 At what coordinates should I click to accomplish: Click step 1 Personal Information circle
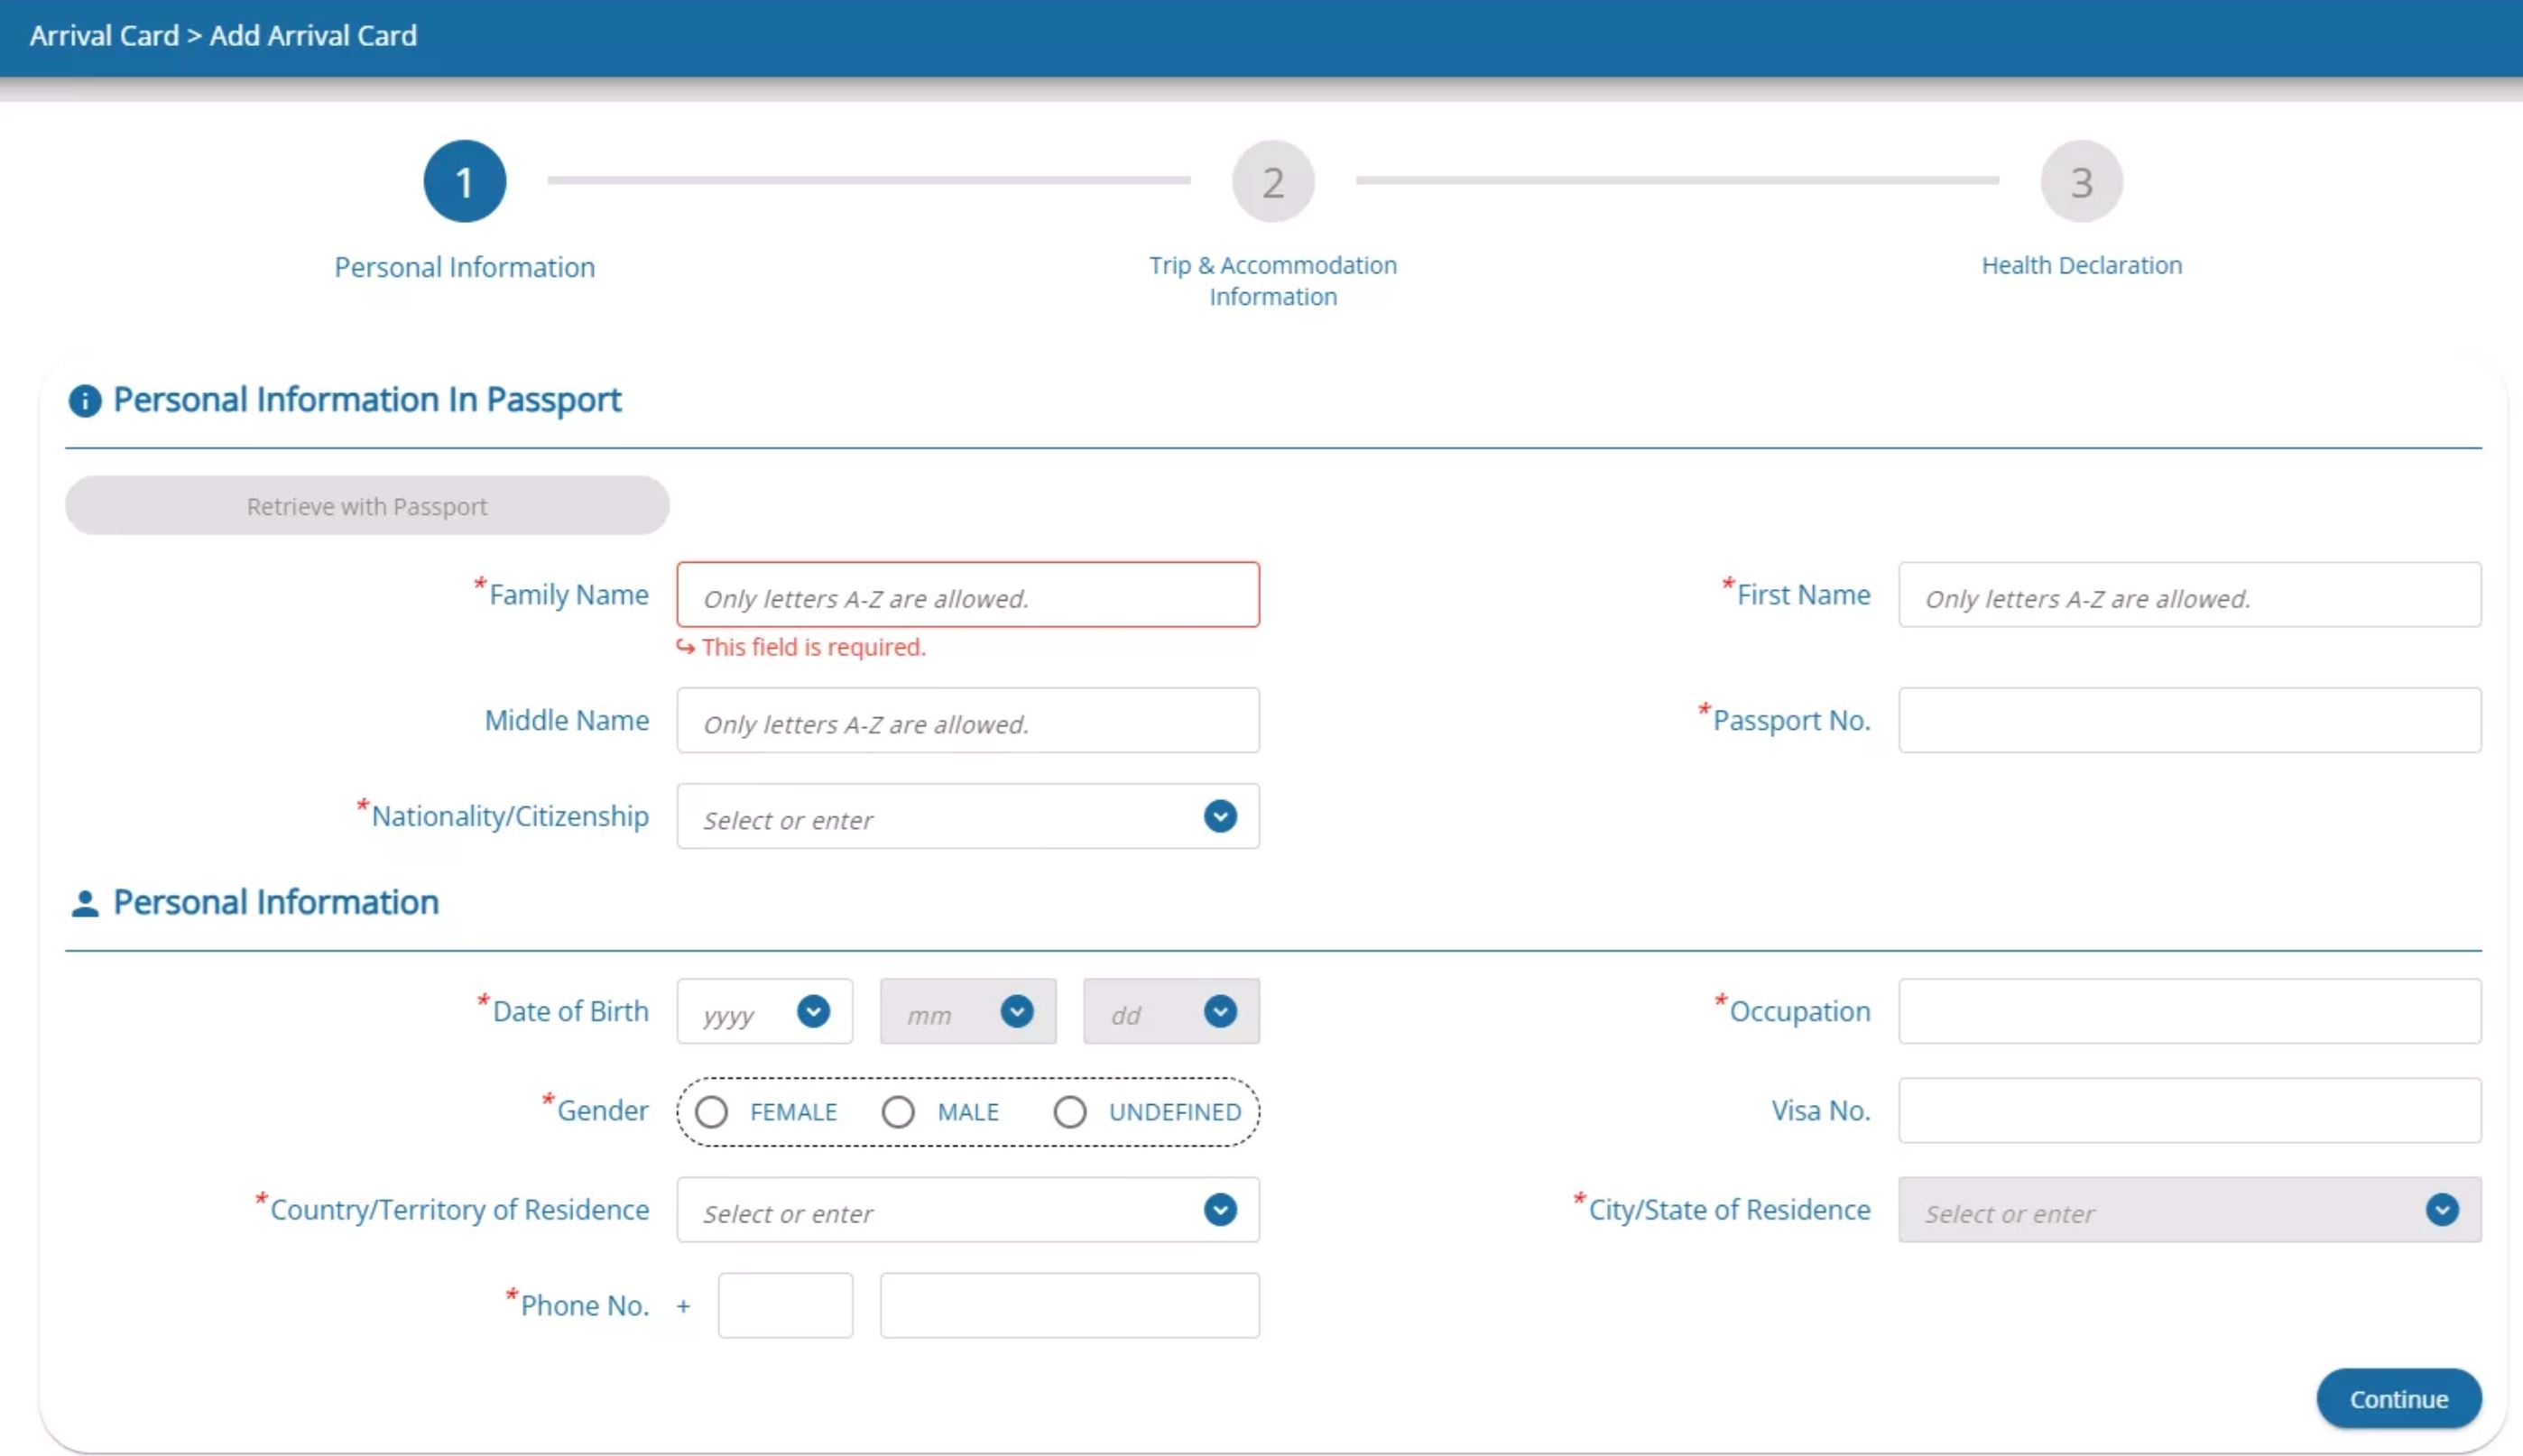[x=465, y=182]
